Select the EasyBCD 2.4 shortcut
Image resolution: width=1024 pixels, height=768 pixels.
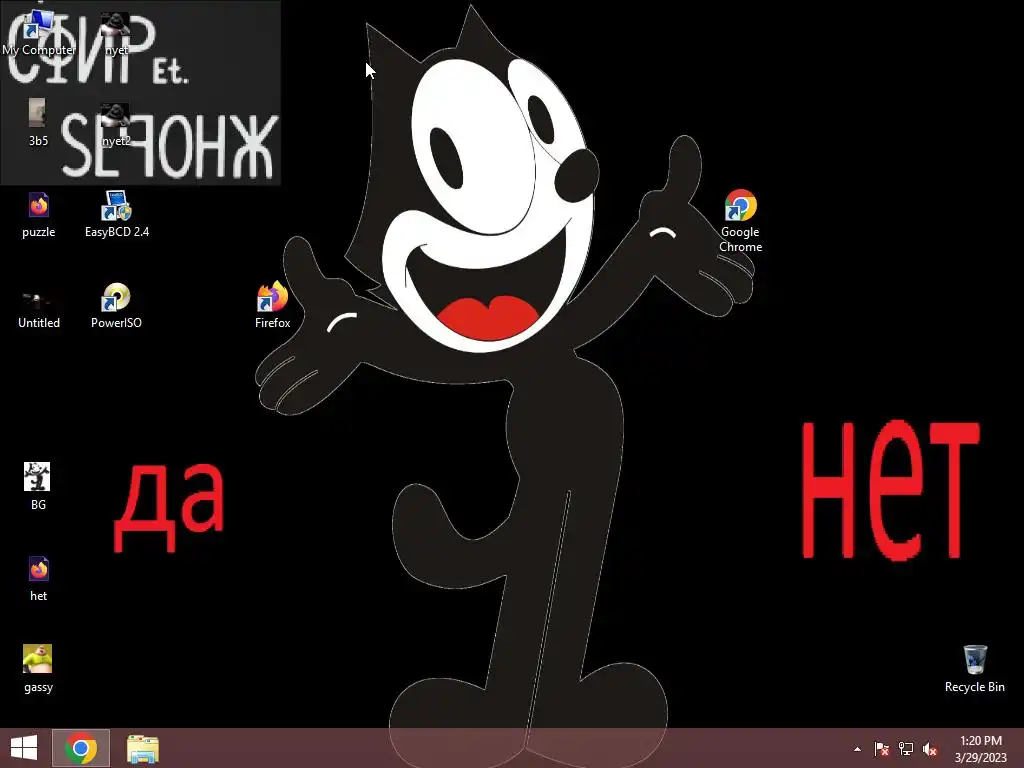(x=117, y=215)
